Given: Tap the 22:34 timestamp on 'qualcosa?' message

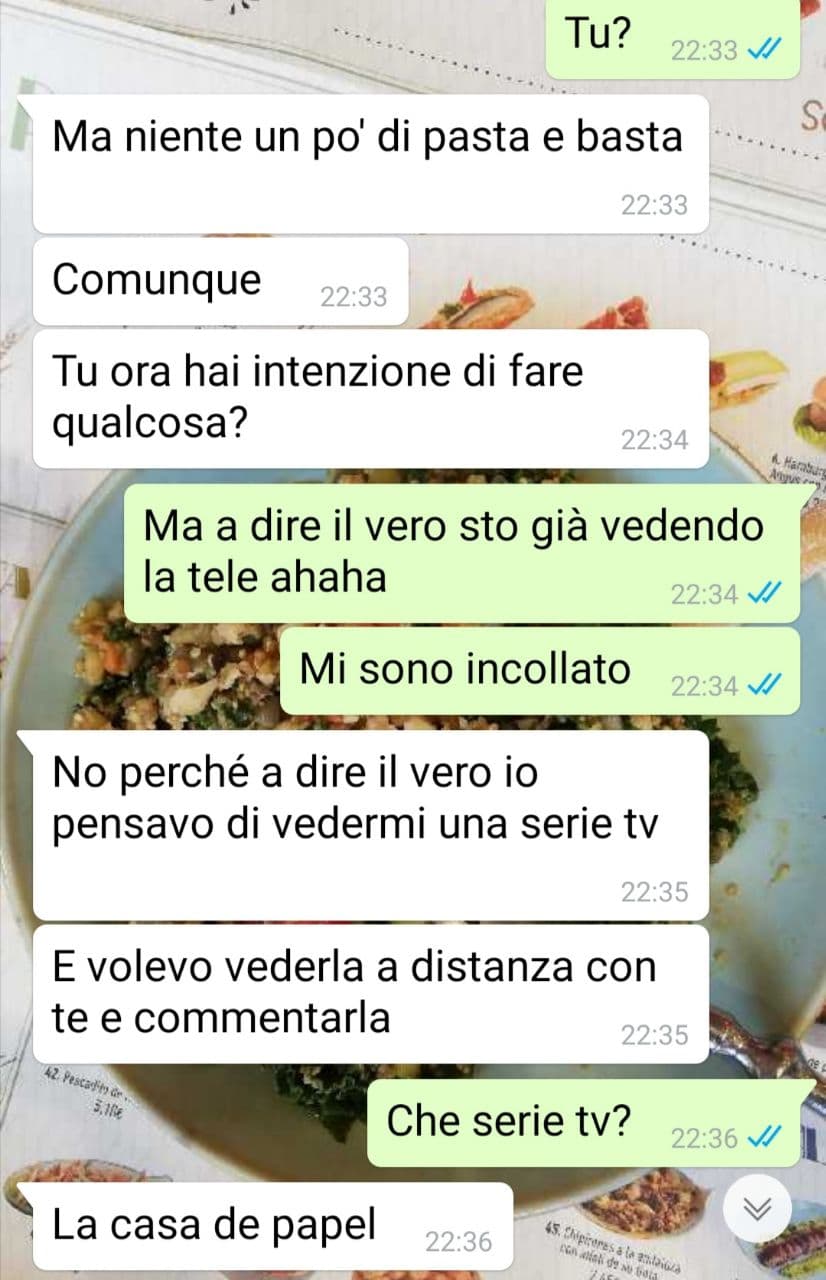Looking at the screenshot, I should pos(655,439).
